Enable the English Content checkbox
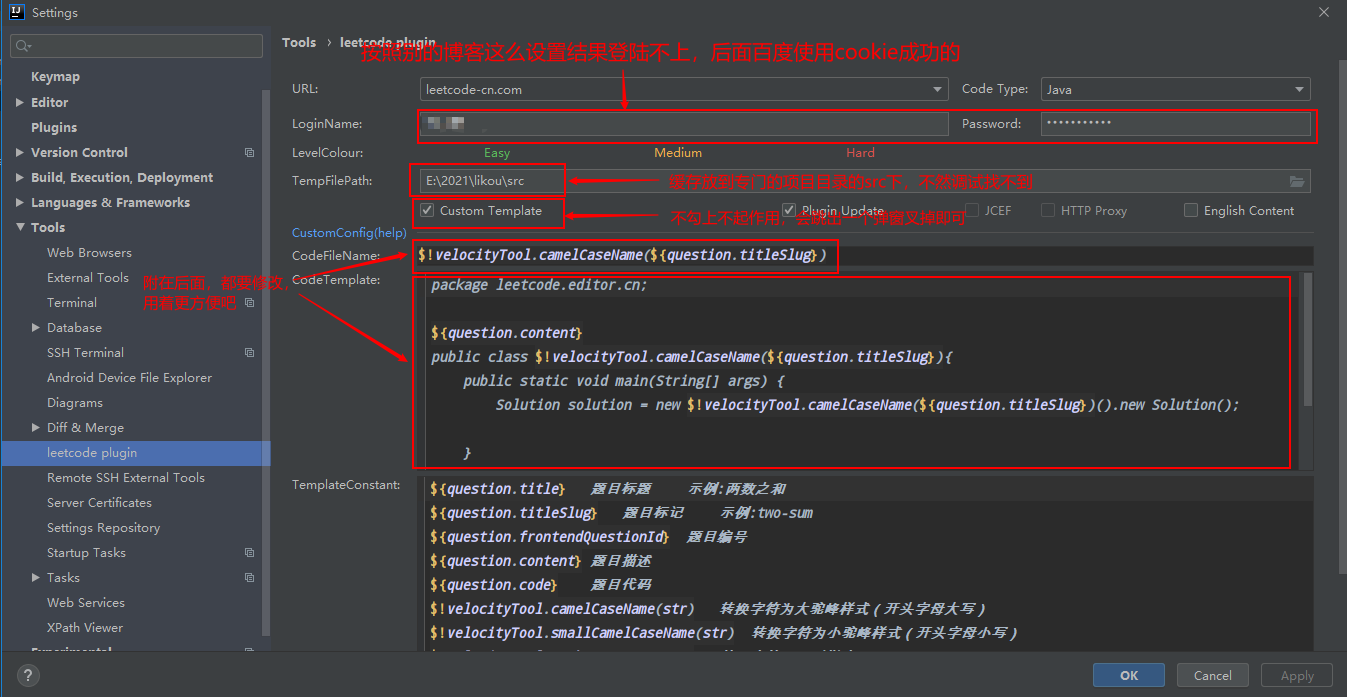 click(1191, 210)
